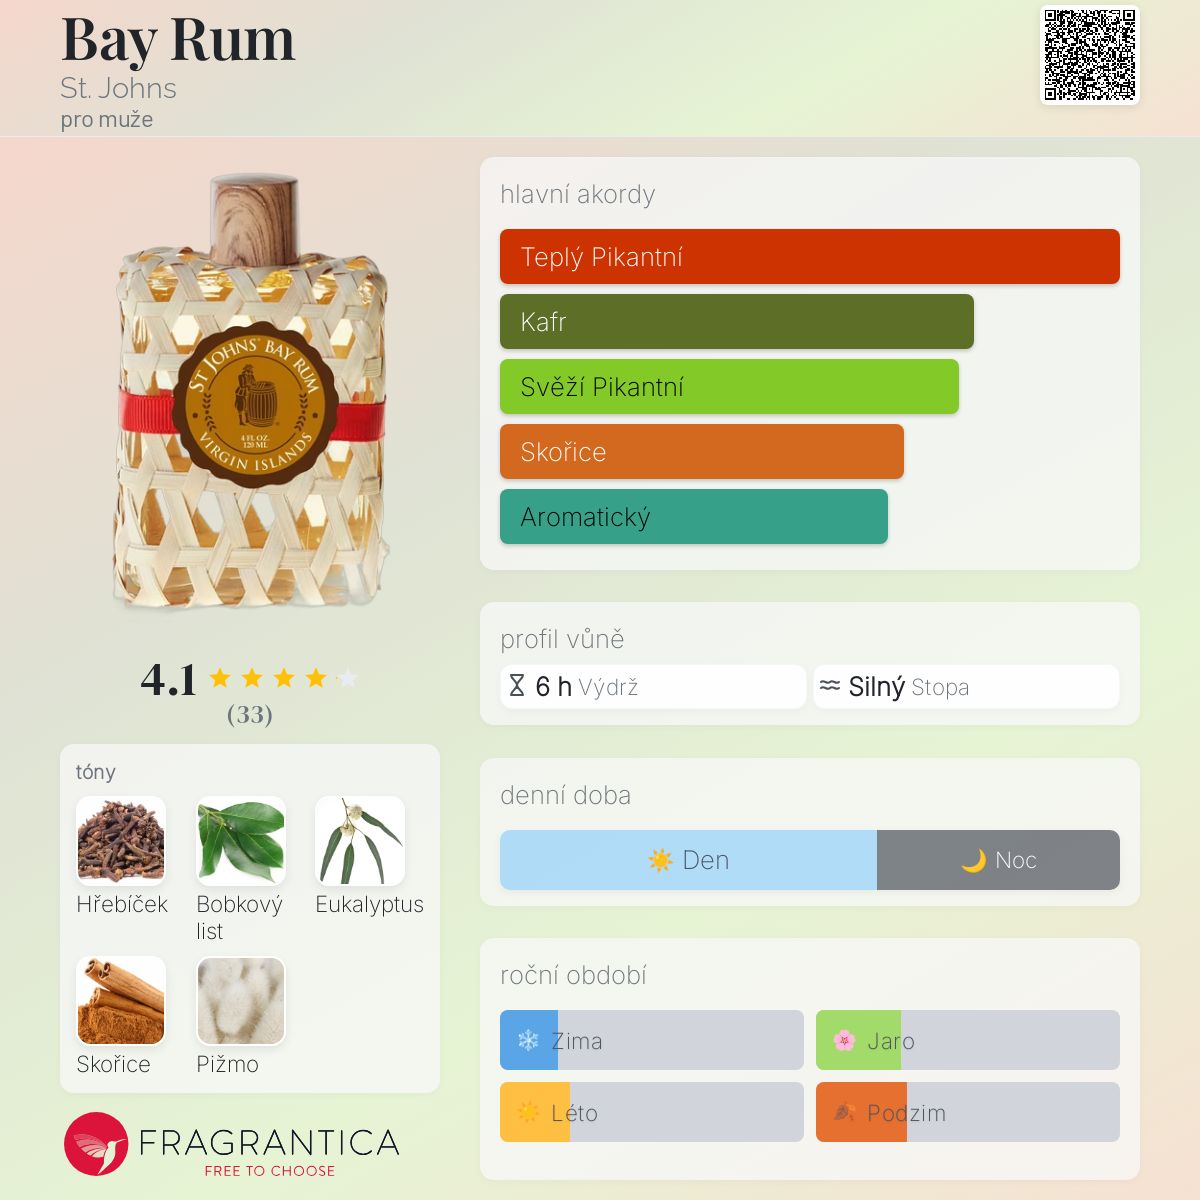
Task: Click the St. Johns brand name
Action: point(118,88)
